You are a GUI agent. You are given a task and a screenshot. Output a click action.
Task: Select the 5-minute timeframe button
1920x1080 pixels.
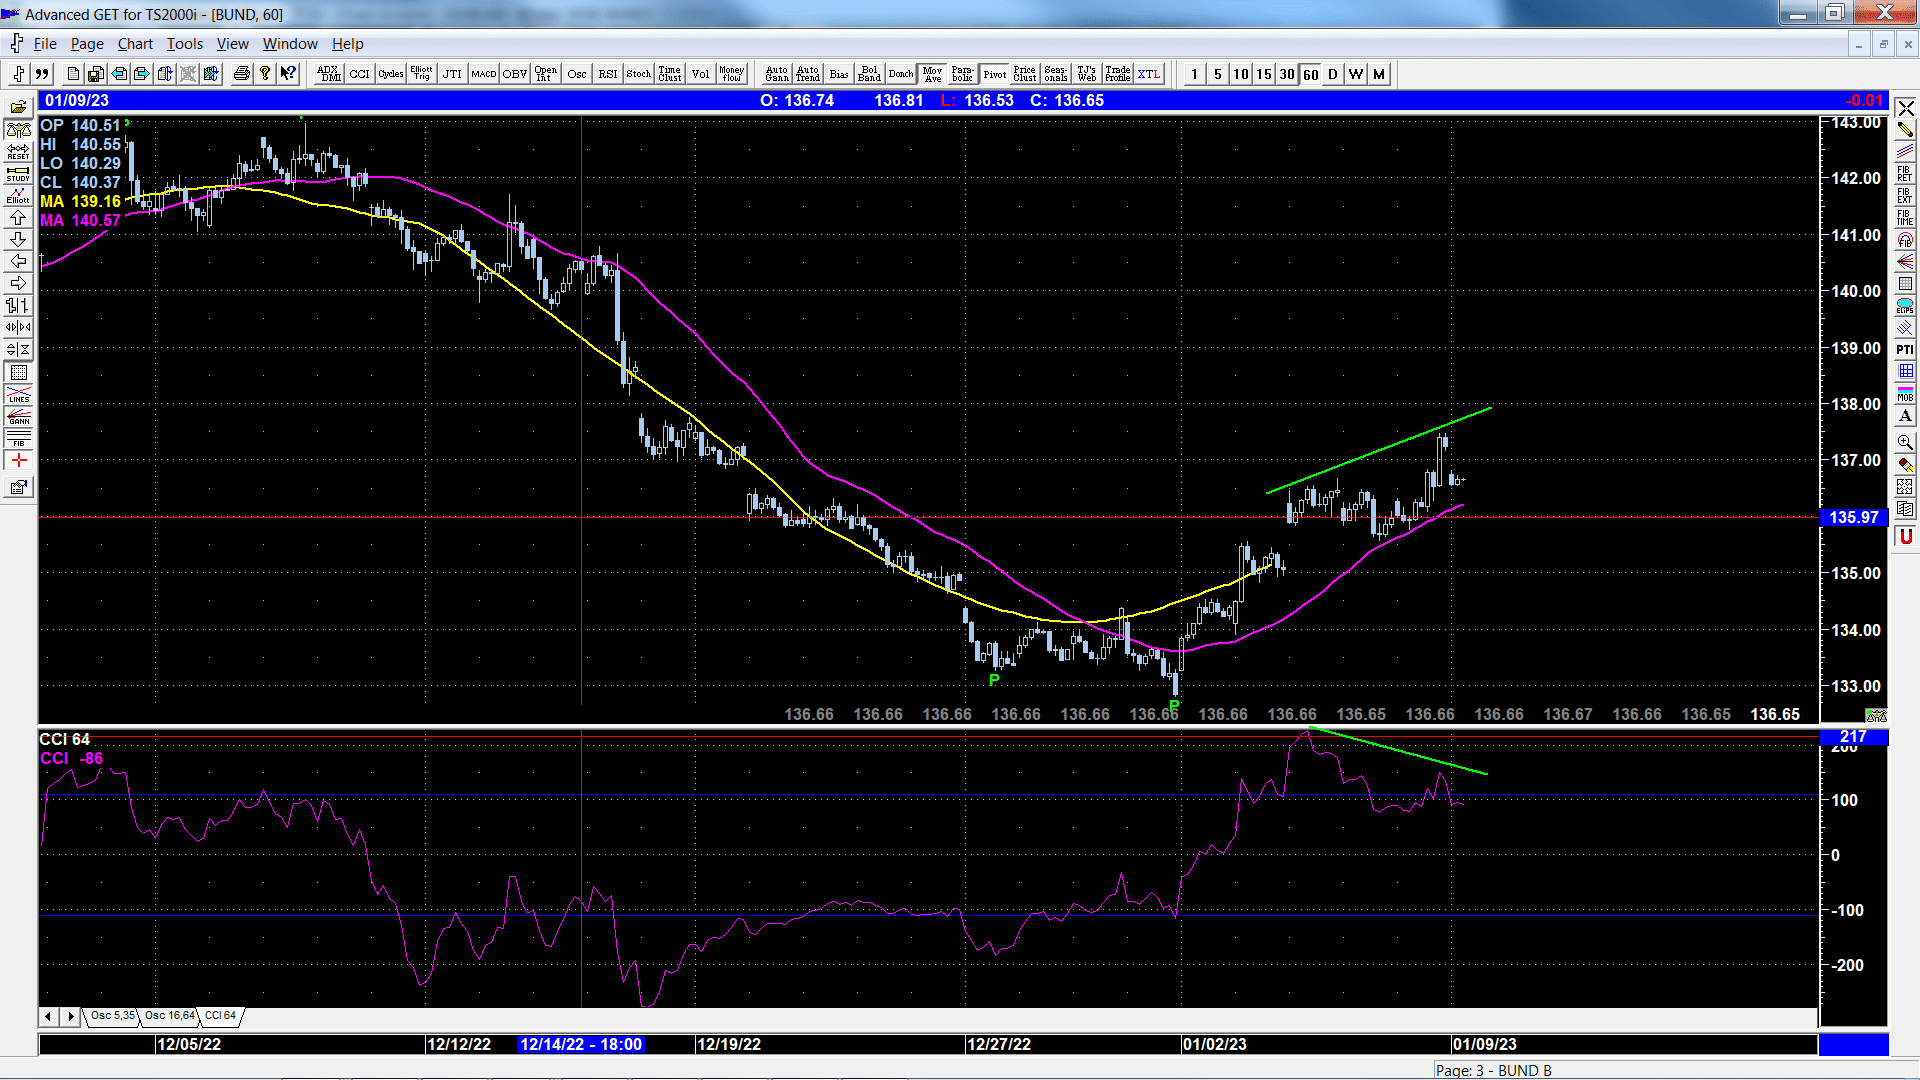click(1218, 74)
